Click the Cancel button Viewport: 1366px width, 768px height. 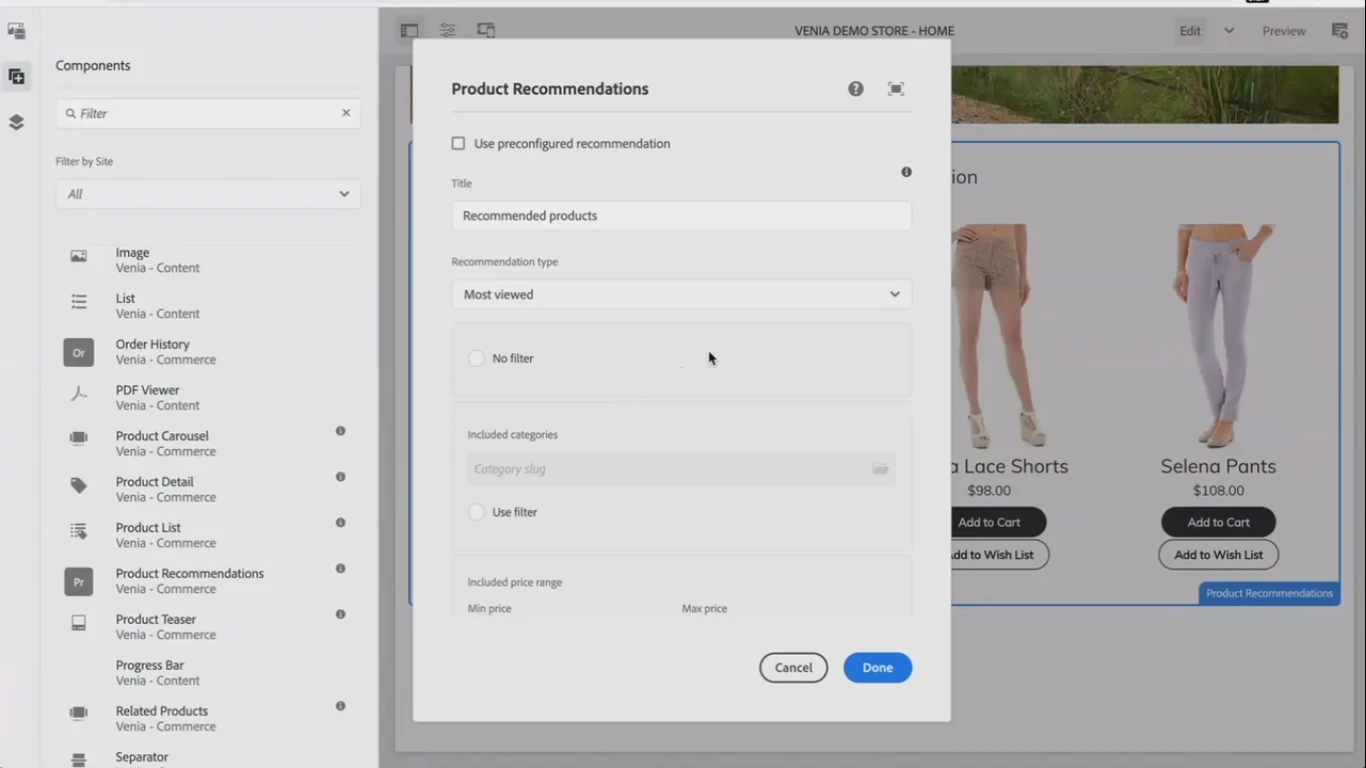coord(793,668)
